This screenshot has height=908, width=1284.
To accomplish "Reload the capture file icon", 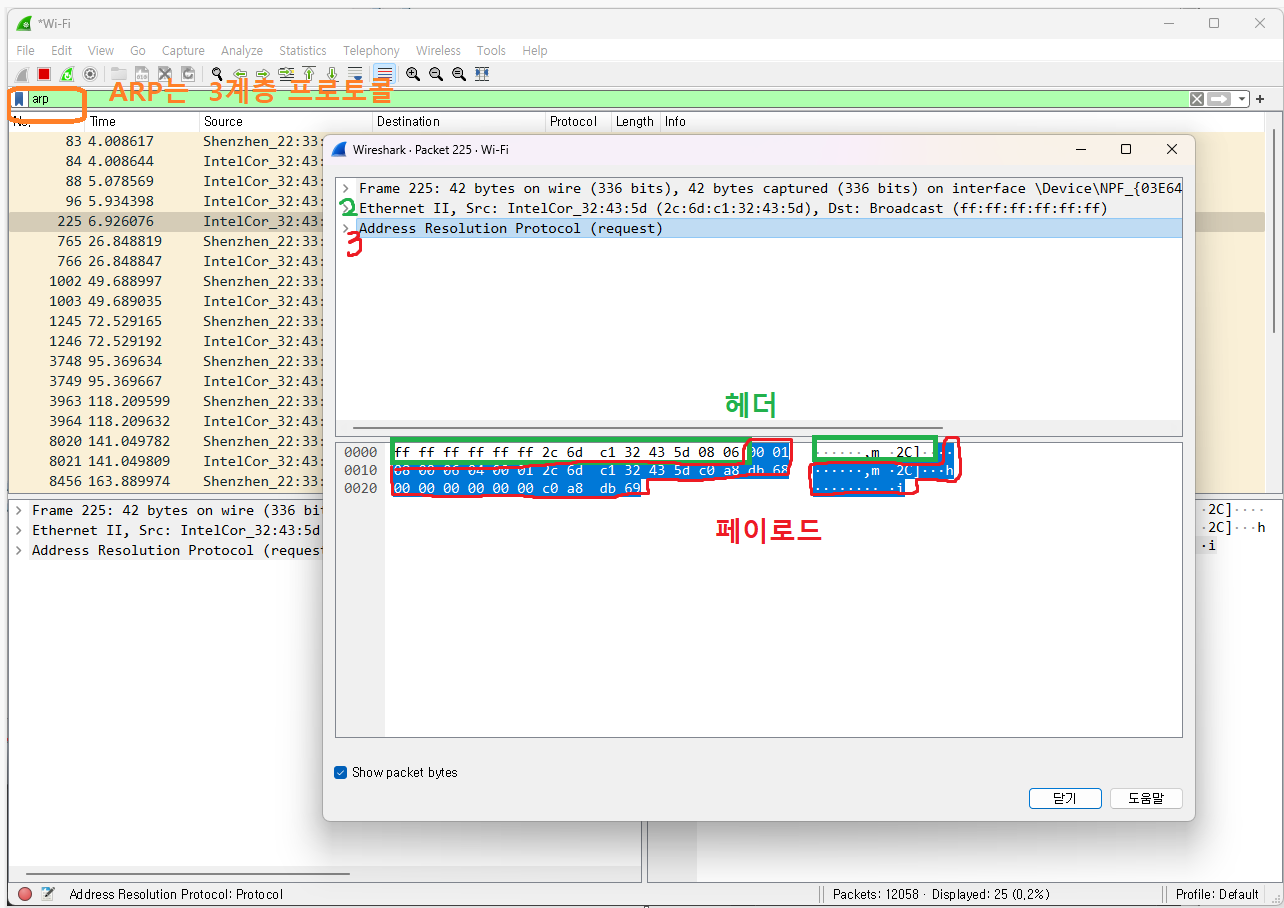I will click(187, 74).
